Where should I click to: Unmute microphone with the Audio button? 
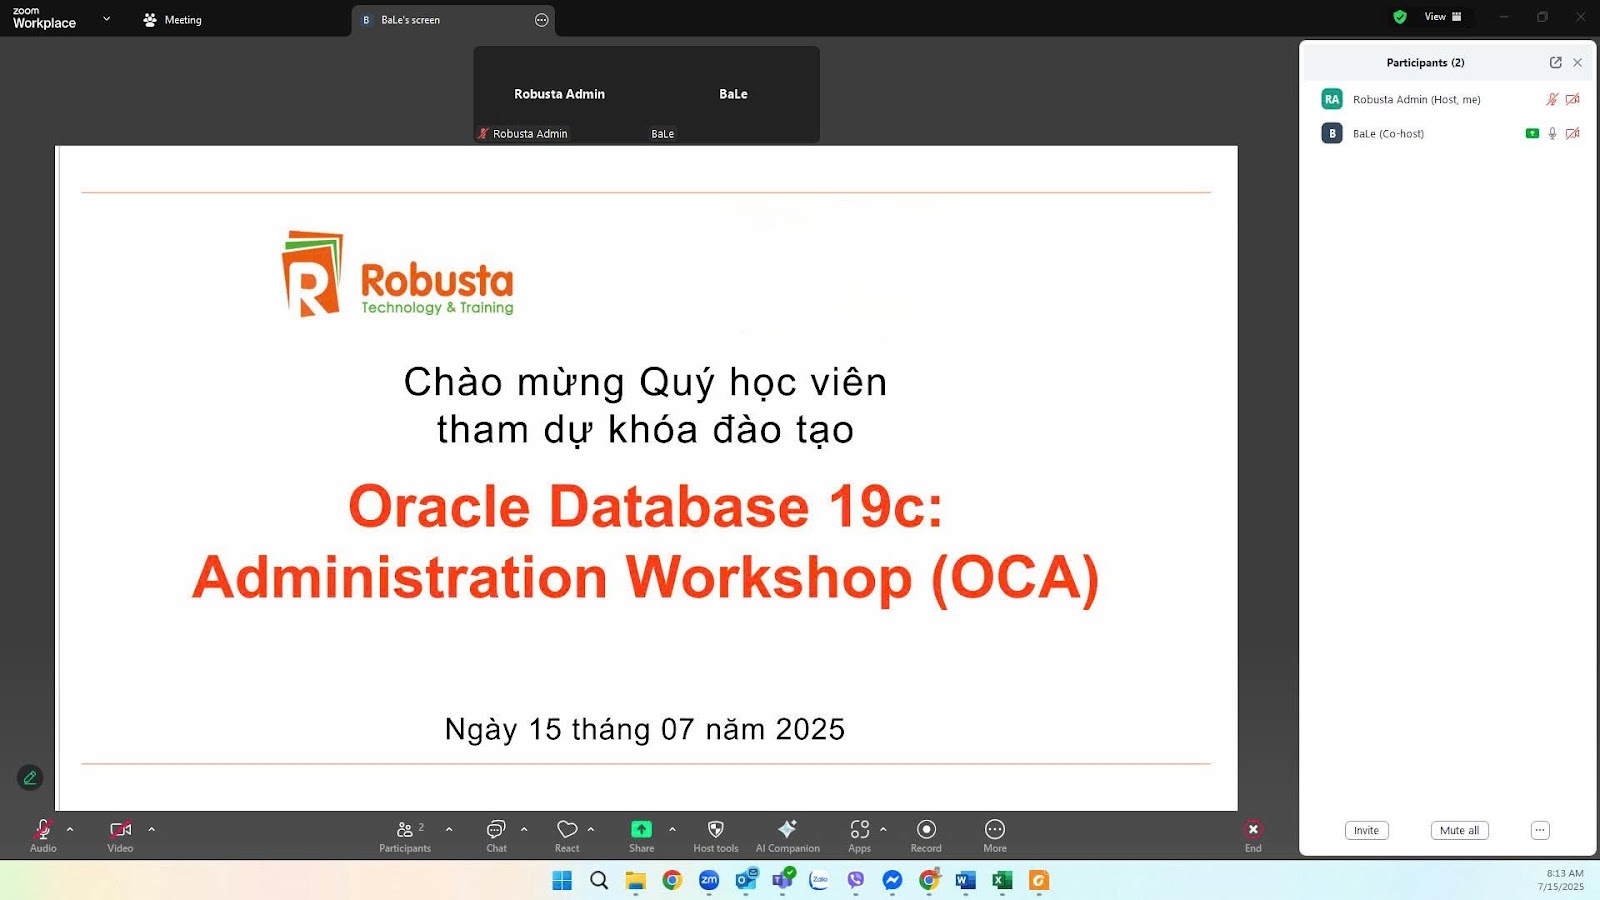43,835
